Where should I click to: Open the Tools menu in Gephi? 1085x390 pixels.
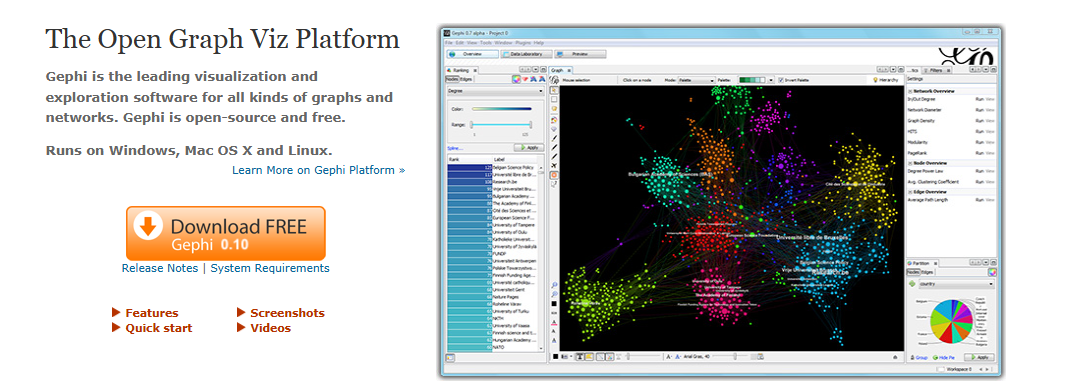pyautogui.click(x=486, y=43)
